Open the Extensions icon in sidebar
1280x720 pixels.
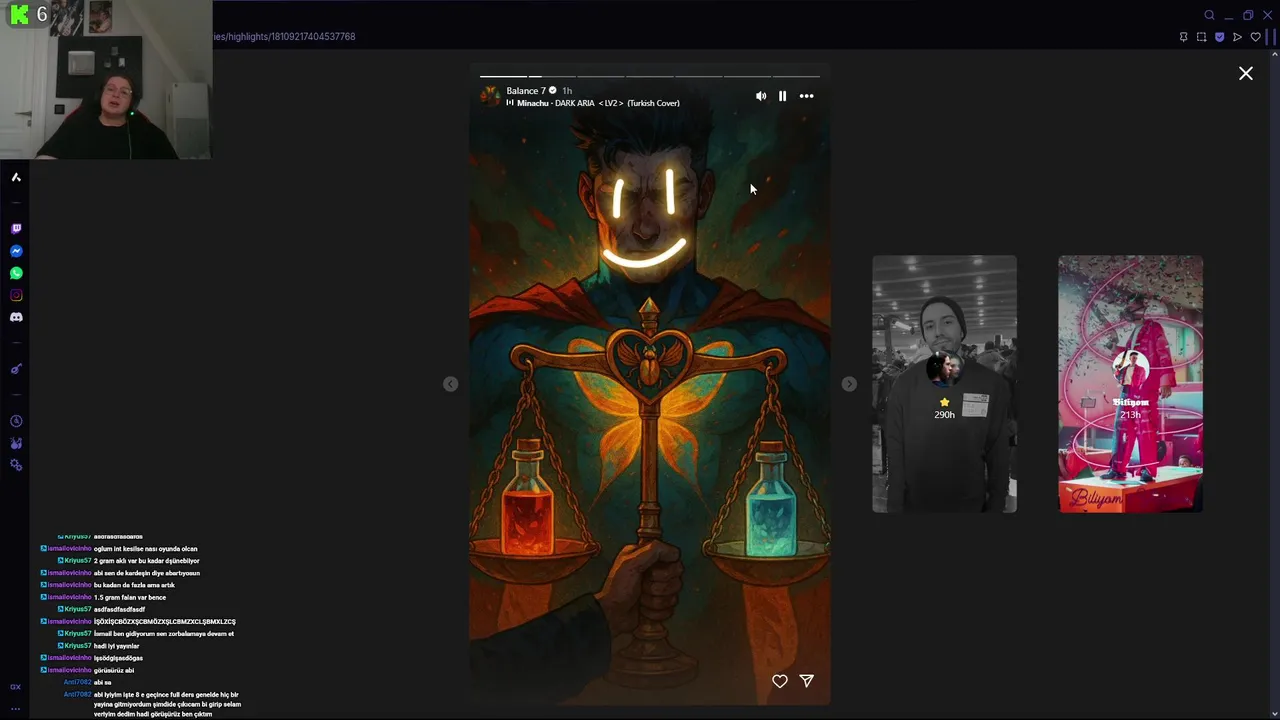point(16,443)
